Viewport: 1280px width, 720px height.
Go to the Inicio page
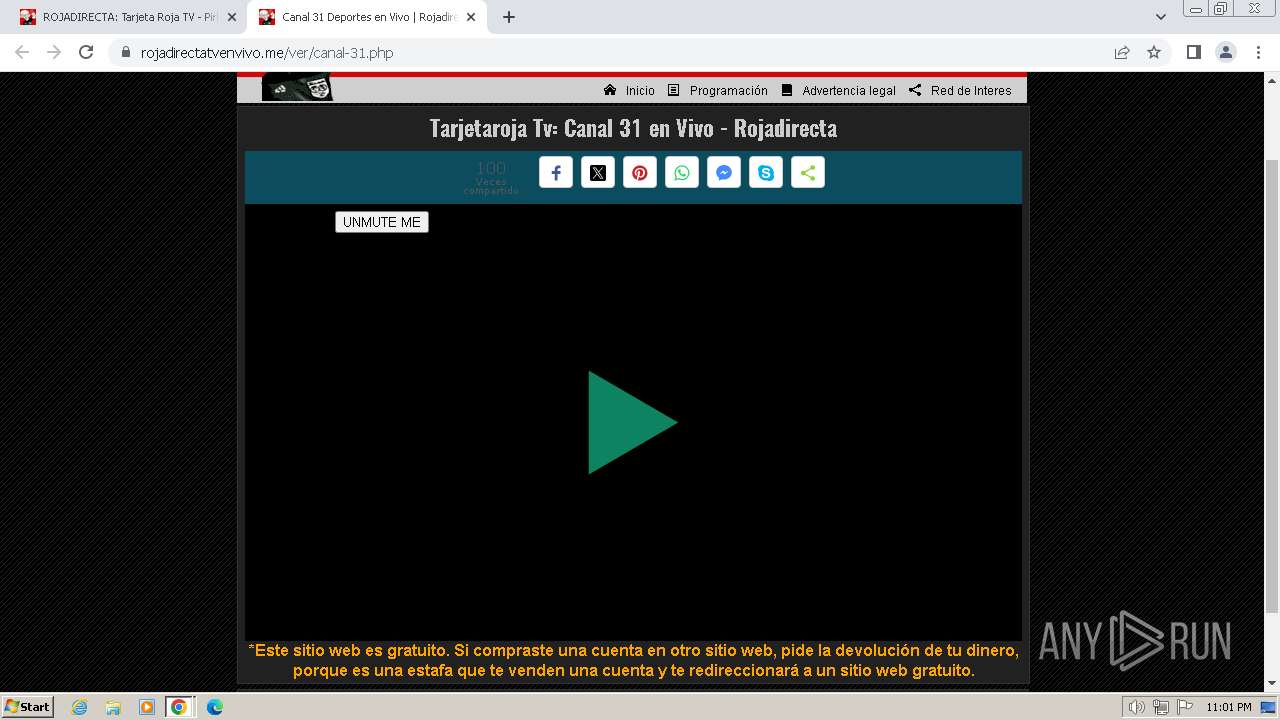point(629,90)
